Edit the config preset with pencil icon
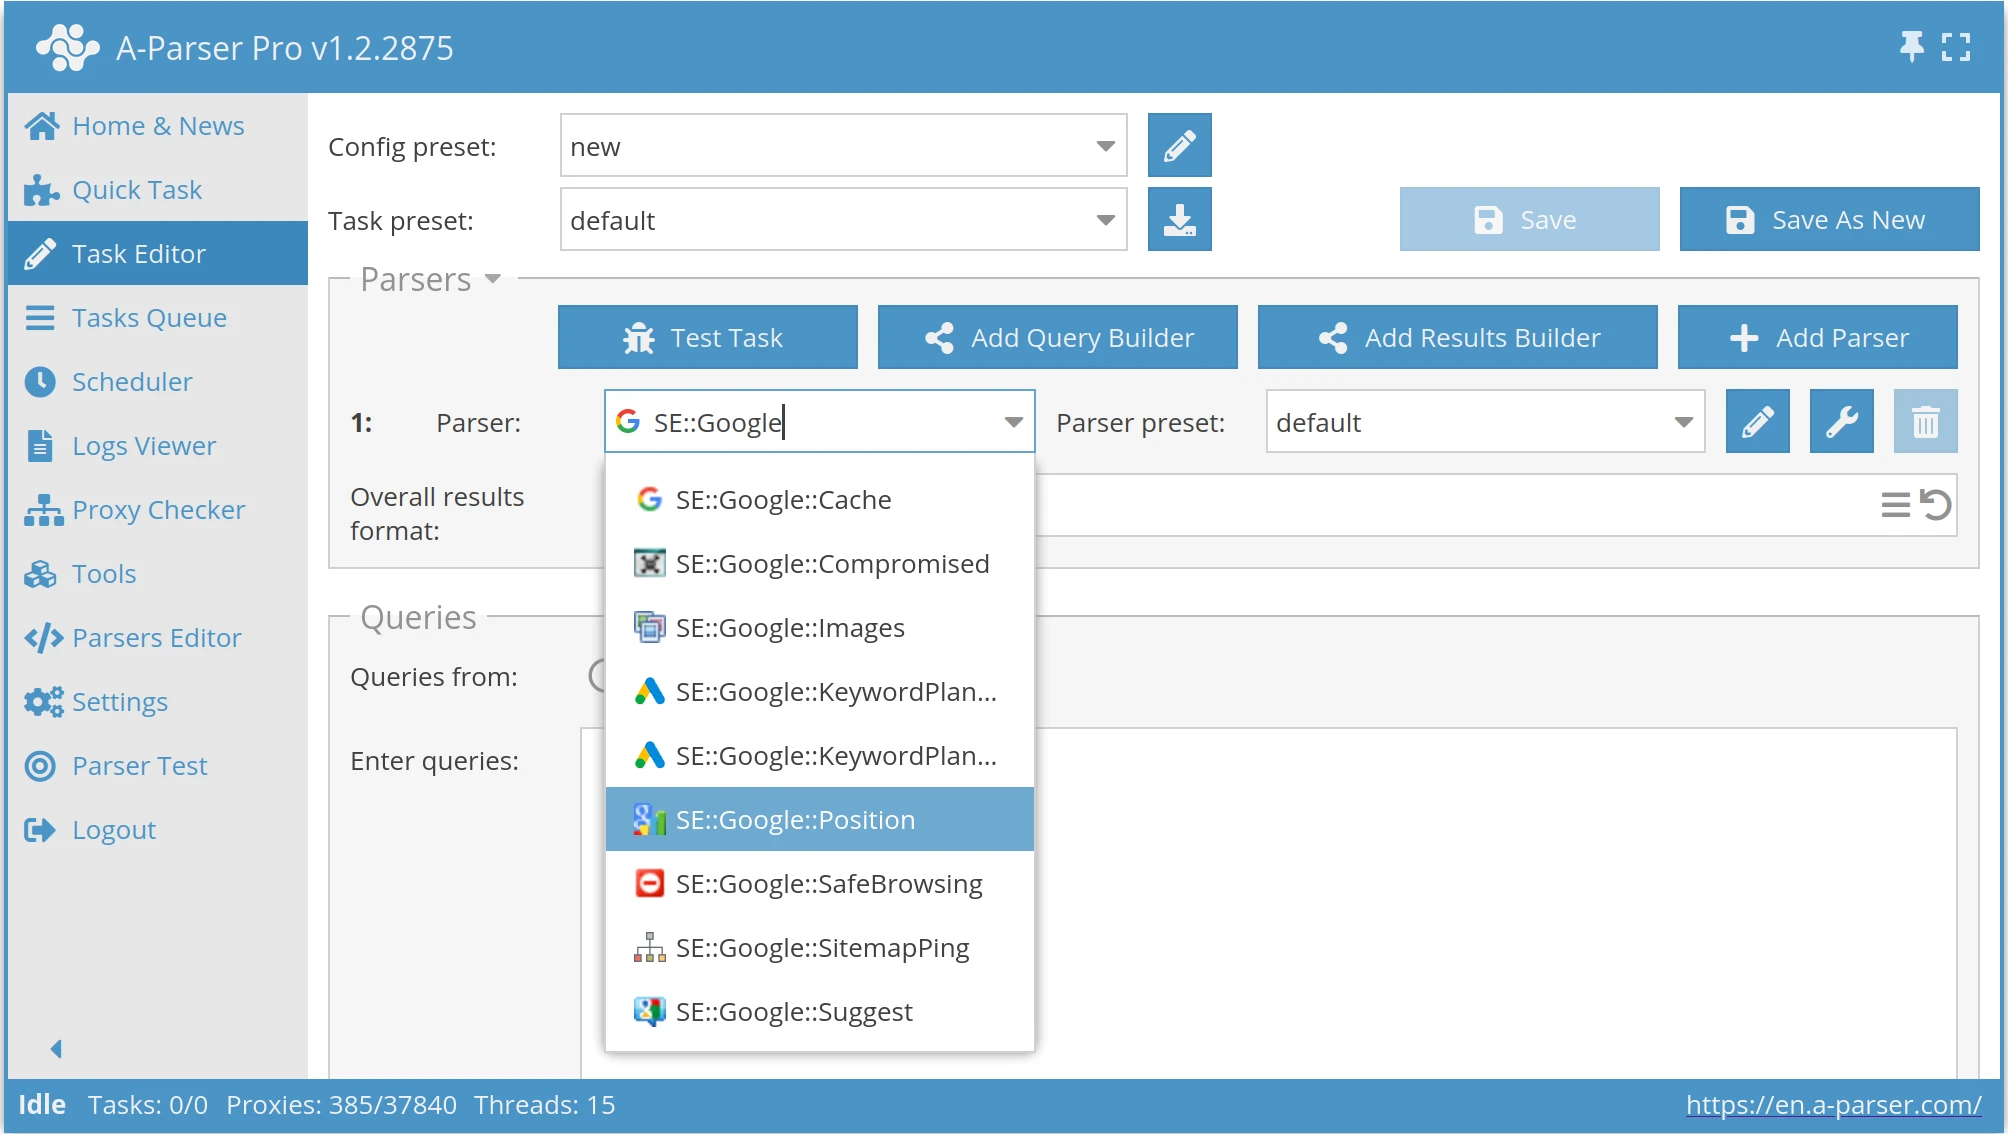Image resolution: width=2008 pixels, height=1134 pixels. point(1179,145)
